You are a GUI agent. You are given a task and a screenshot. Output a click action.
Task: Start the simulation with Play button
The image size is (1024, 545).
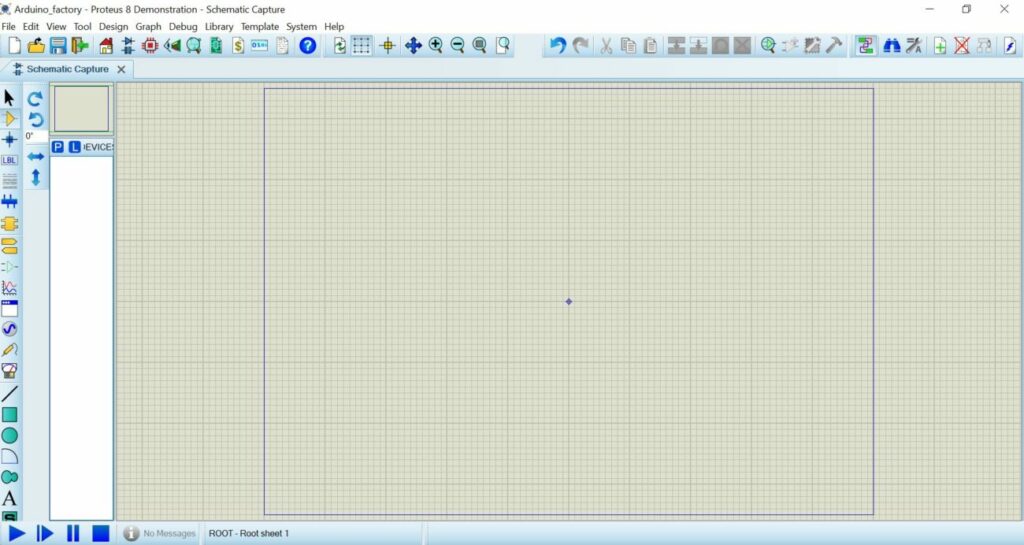(x=17, y=533)
